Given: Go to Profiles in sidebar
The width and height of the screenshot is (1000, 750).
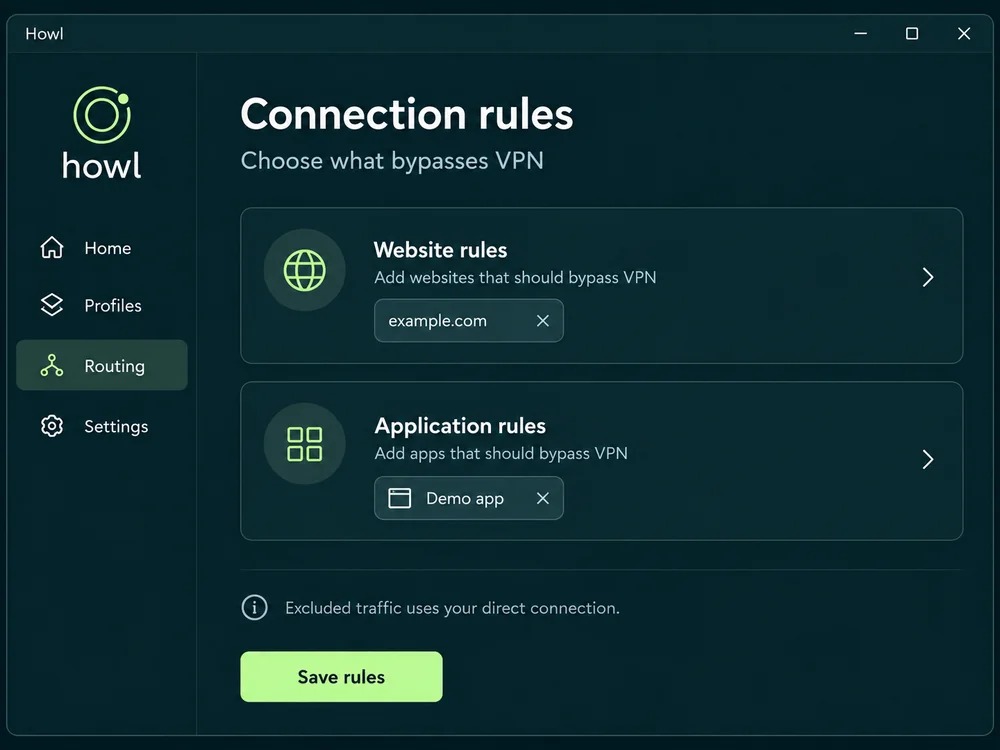Looking at the screenshot, I should click(x=102, y=305).
